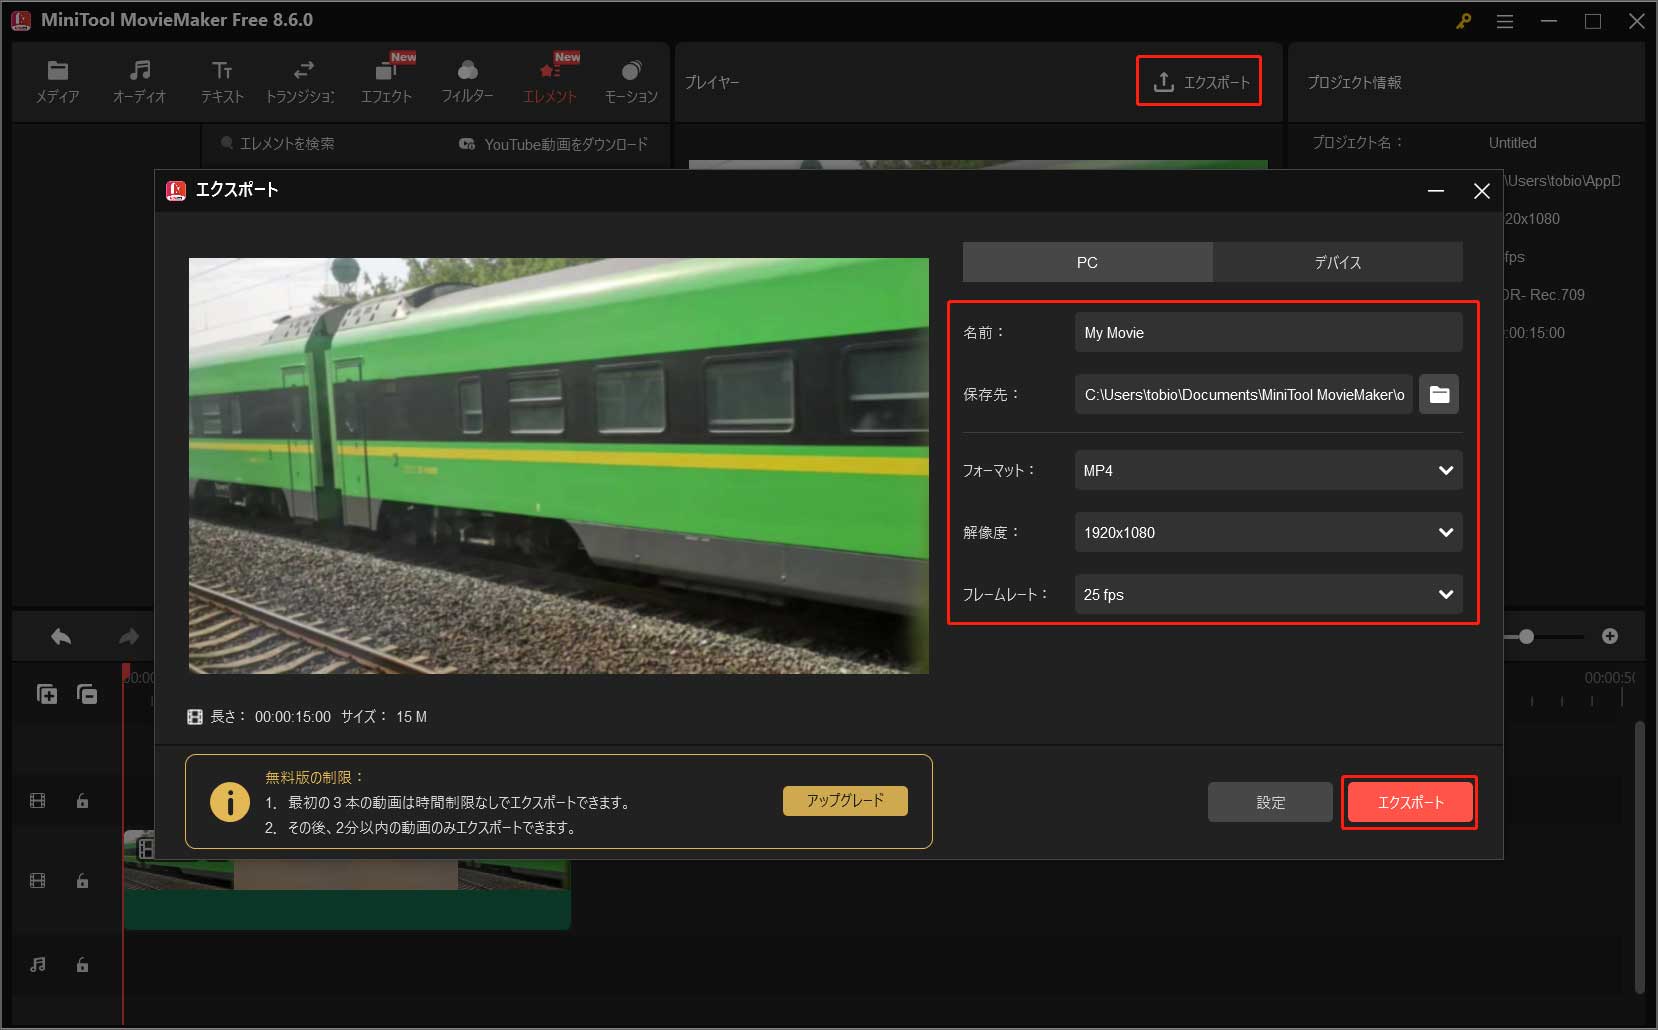Open the フィルター (Filter) tab
Screen dimensions: 1658x1030
click(x=467, y=82)
